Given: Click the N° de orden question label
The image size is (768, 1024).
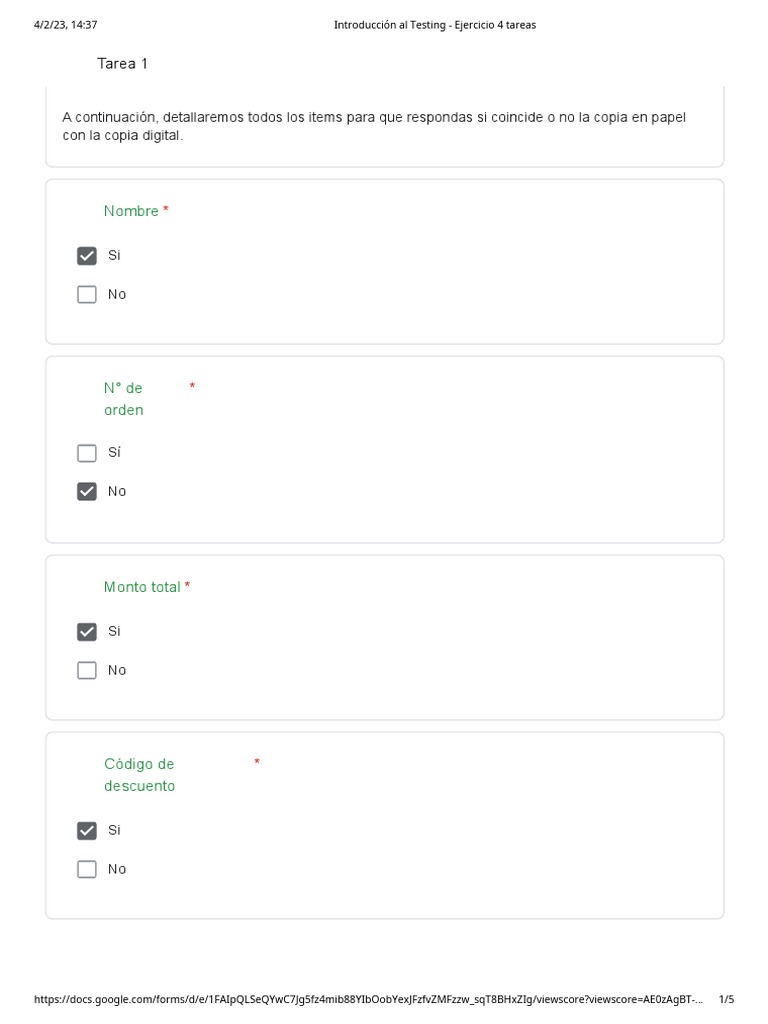Looking at the screenshot, I should click(123, 399).
